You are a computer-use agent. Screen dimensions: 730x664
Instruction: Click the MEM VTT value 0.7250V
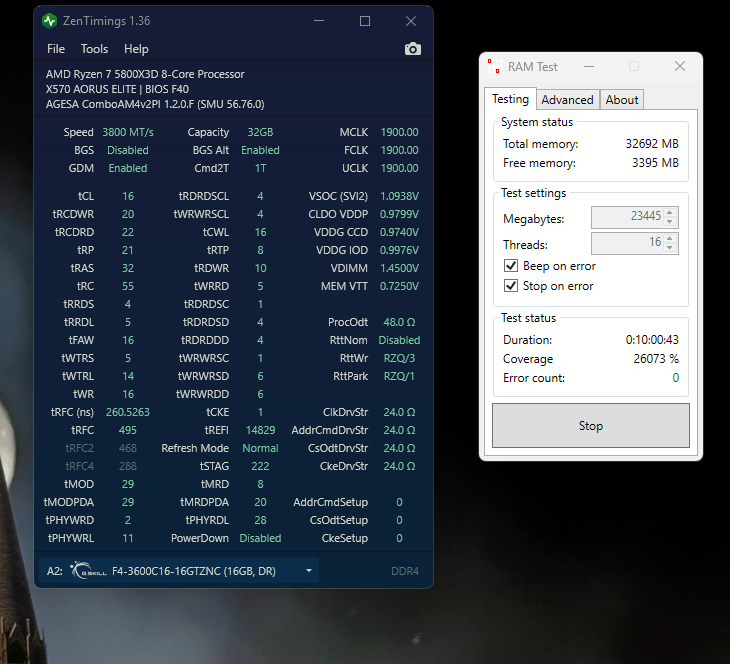pyautogui.click(x=399, y=286)
